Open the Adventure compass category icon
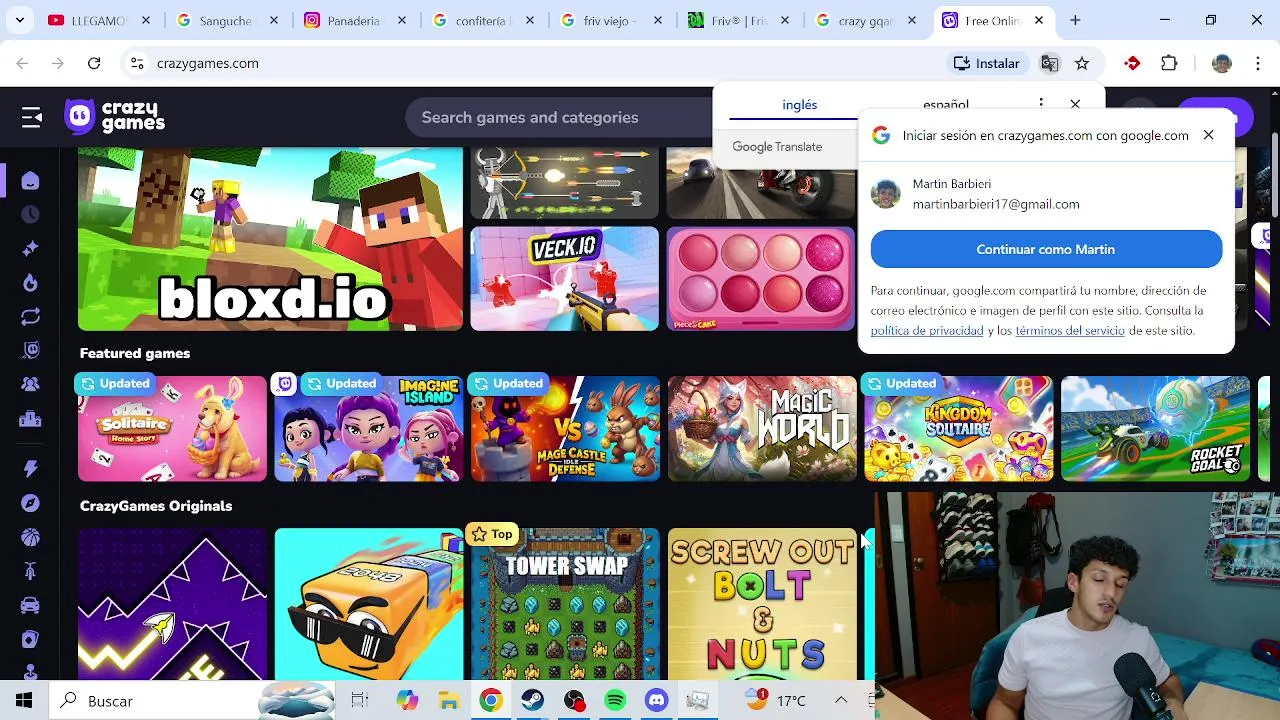Viewport: 1280px width, 720px height. (x=30, y=503)
